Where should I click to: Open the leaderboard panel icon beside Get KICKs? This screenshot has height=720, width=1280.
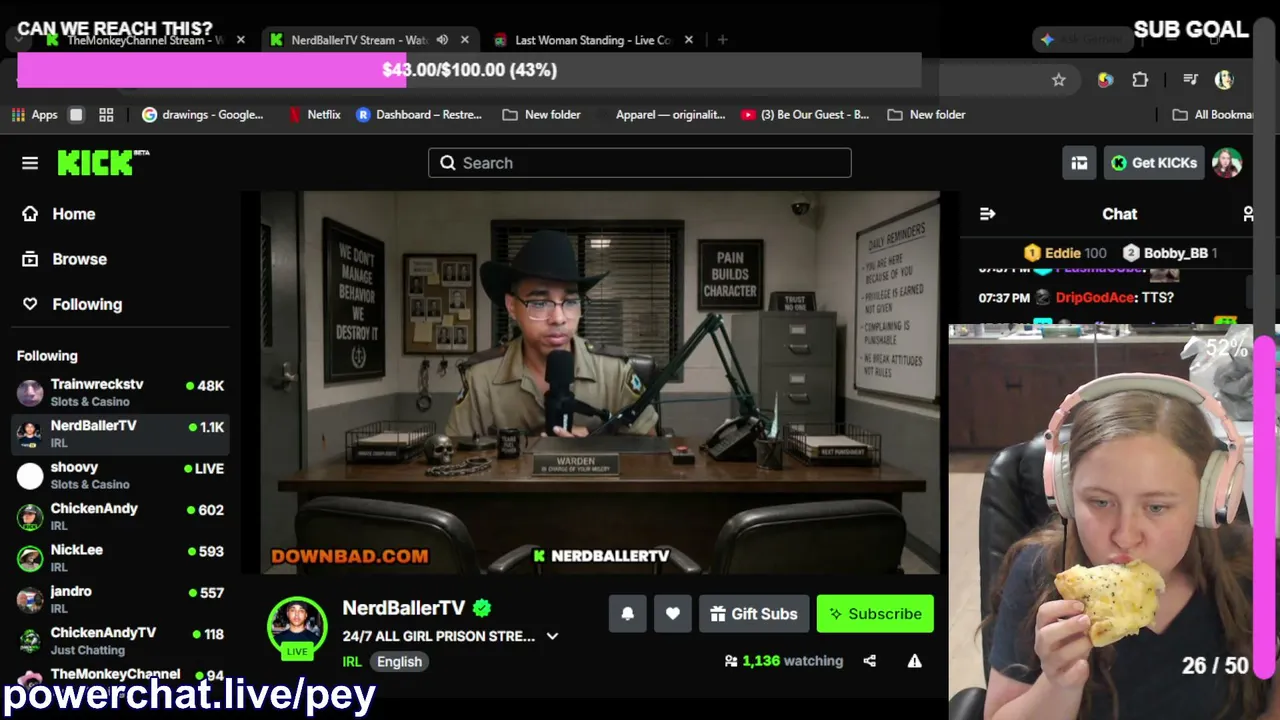coord(1079,163)
